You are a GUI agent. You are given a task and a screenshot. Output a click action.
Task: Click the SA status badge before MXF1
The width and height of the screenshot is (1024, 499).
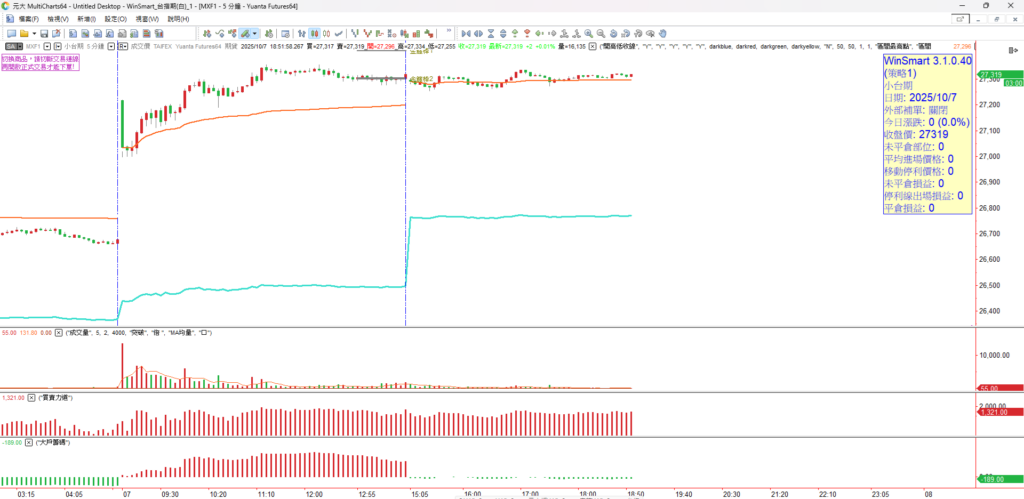pyautogui.click(x=12, y=46)
